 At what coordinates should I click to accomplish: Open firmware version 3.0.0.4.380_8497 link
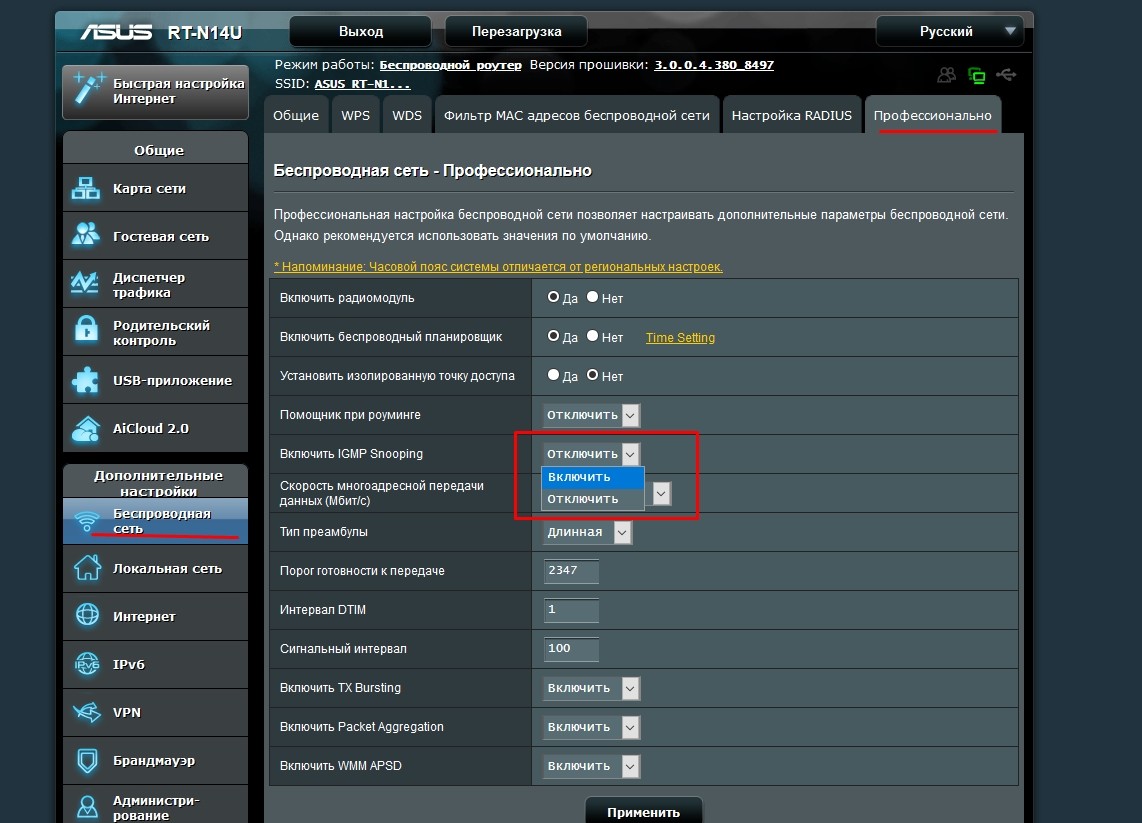pyautogui.click(x=714, y=65)
